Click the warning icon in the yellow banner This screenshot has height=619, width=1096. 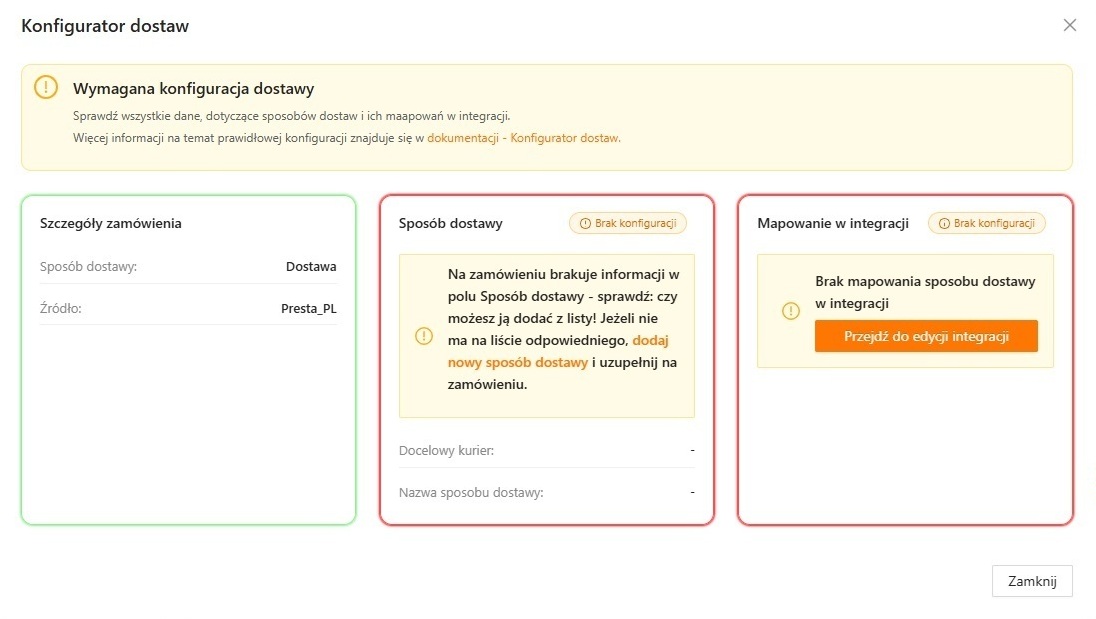[x=46, y=87]
